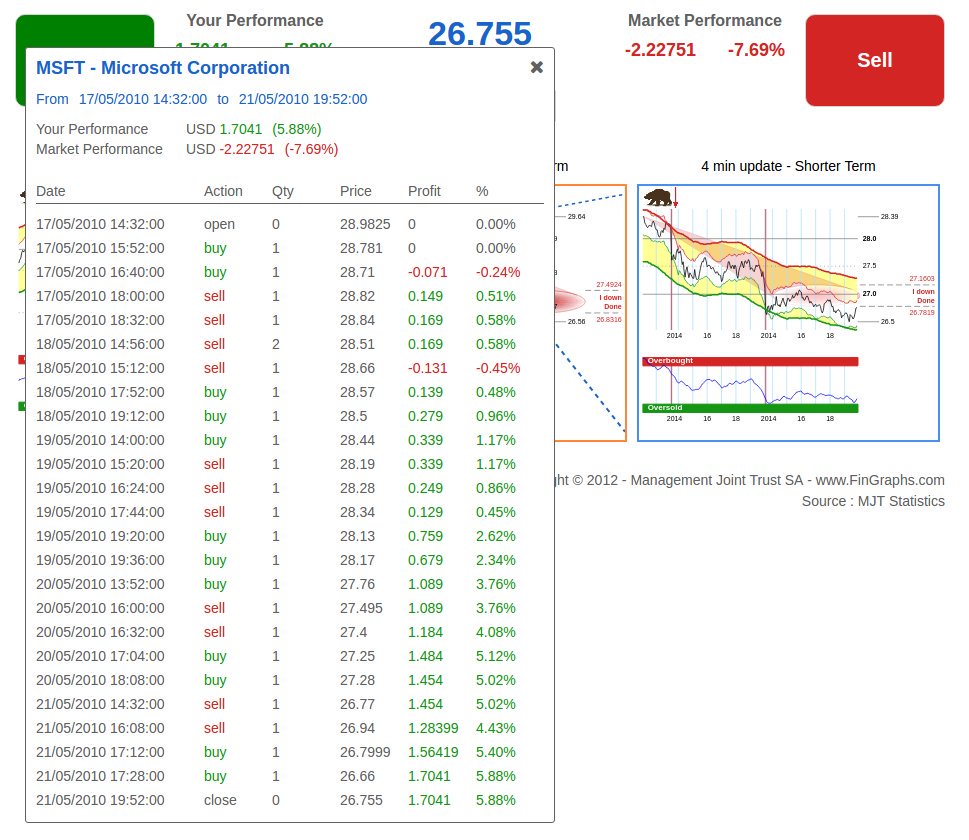The image size is (969, 840).
Task: Click price 28.34 in the table
Action: 357,512
